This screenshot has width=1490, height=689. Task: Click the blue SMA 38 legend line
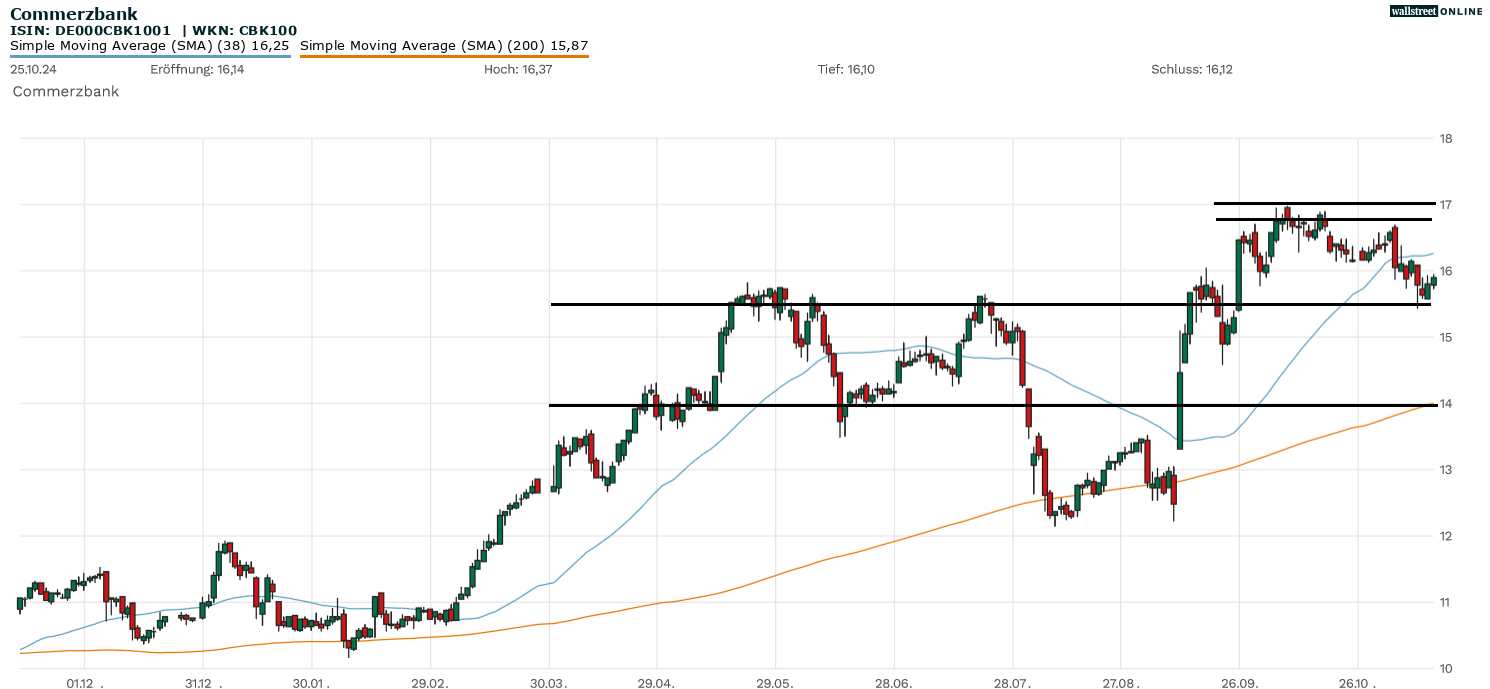click(150, 56)
